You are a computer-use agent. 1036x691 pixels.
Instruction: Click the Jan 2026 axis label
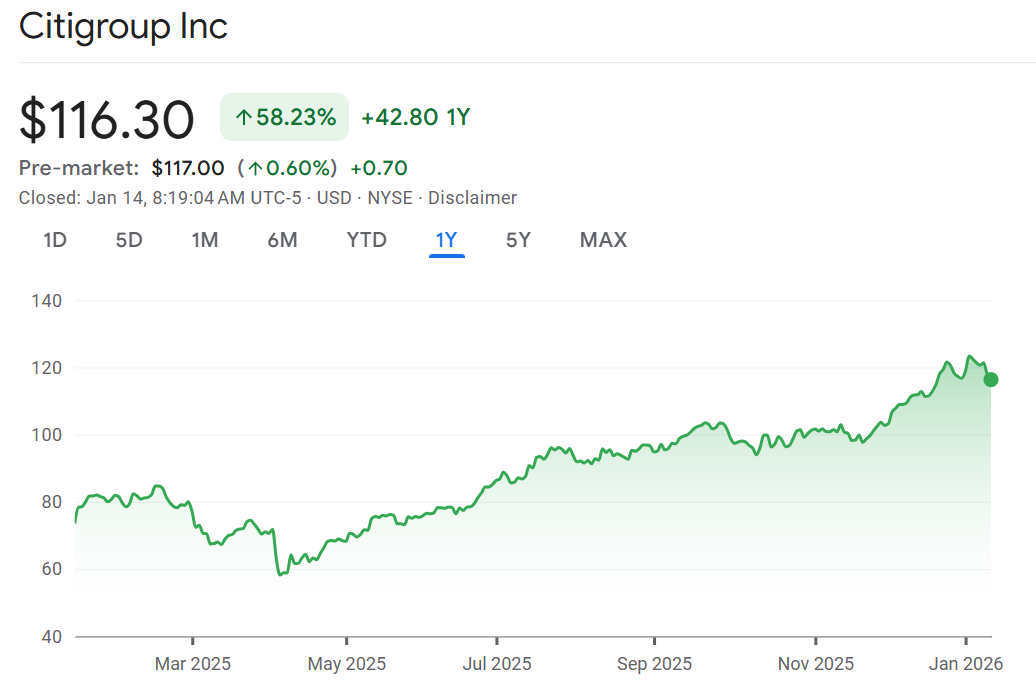pos(966,664)
